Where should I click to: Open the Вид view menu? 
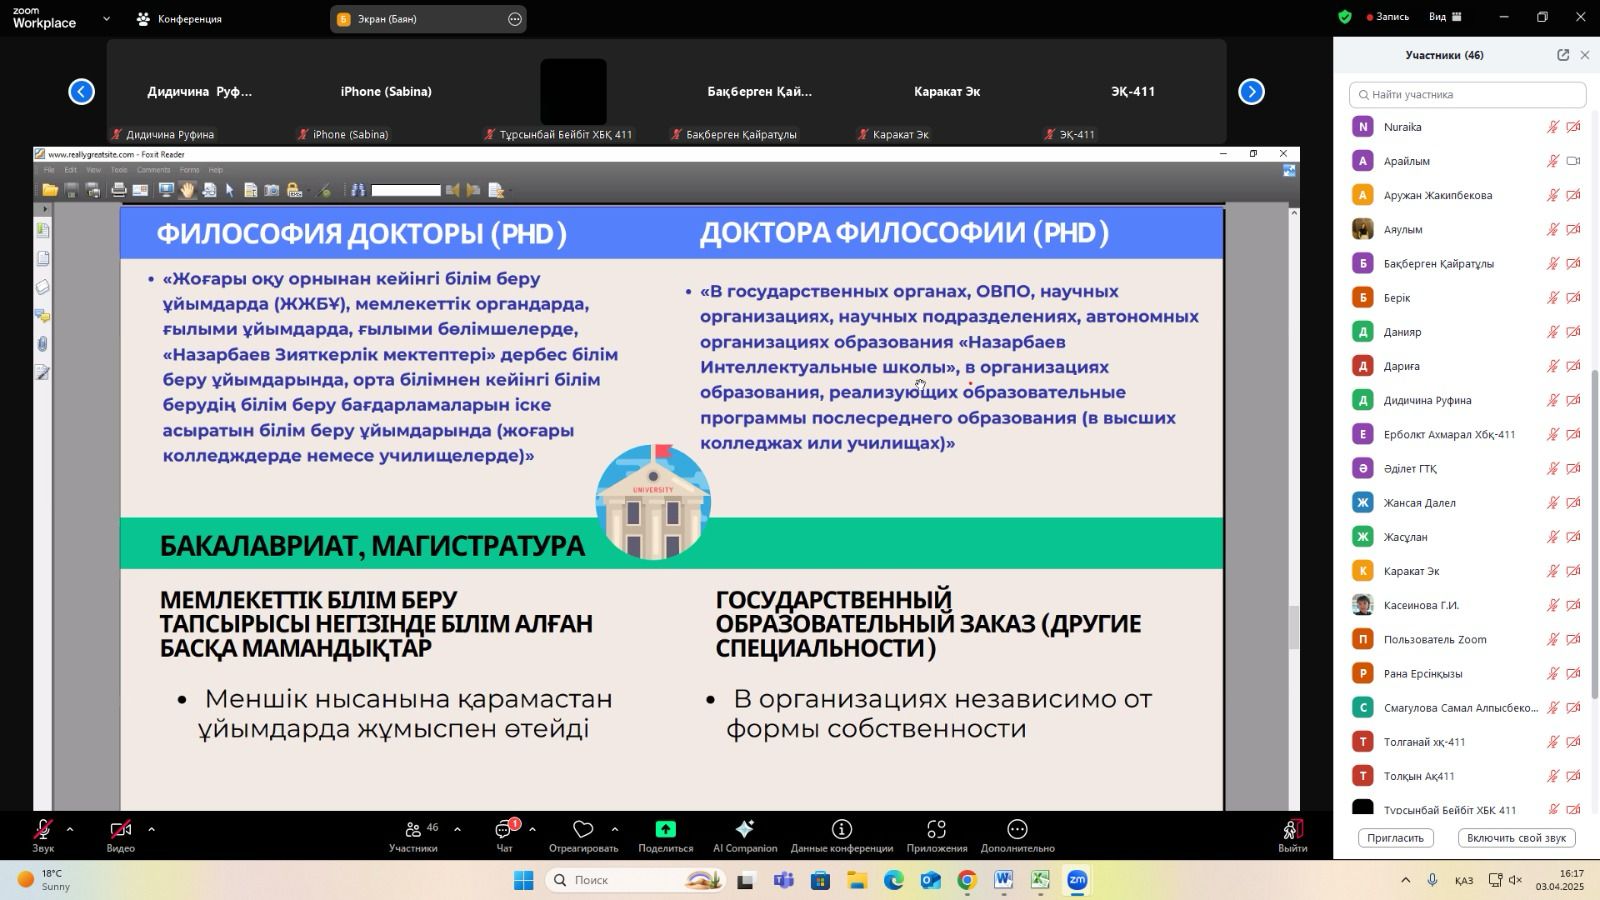pyautogui.click(x=1445, y=17)
